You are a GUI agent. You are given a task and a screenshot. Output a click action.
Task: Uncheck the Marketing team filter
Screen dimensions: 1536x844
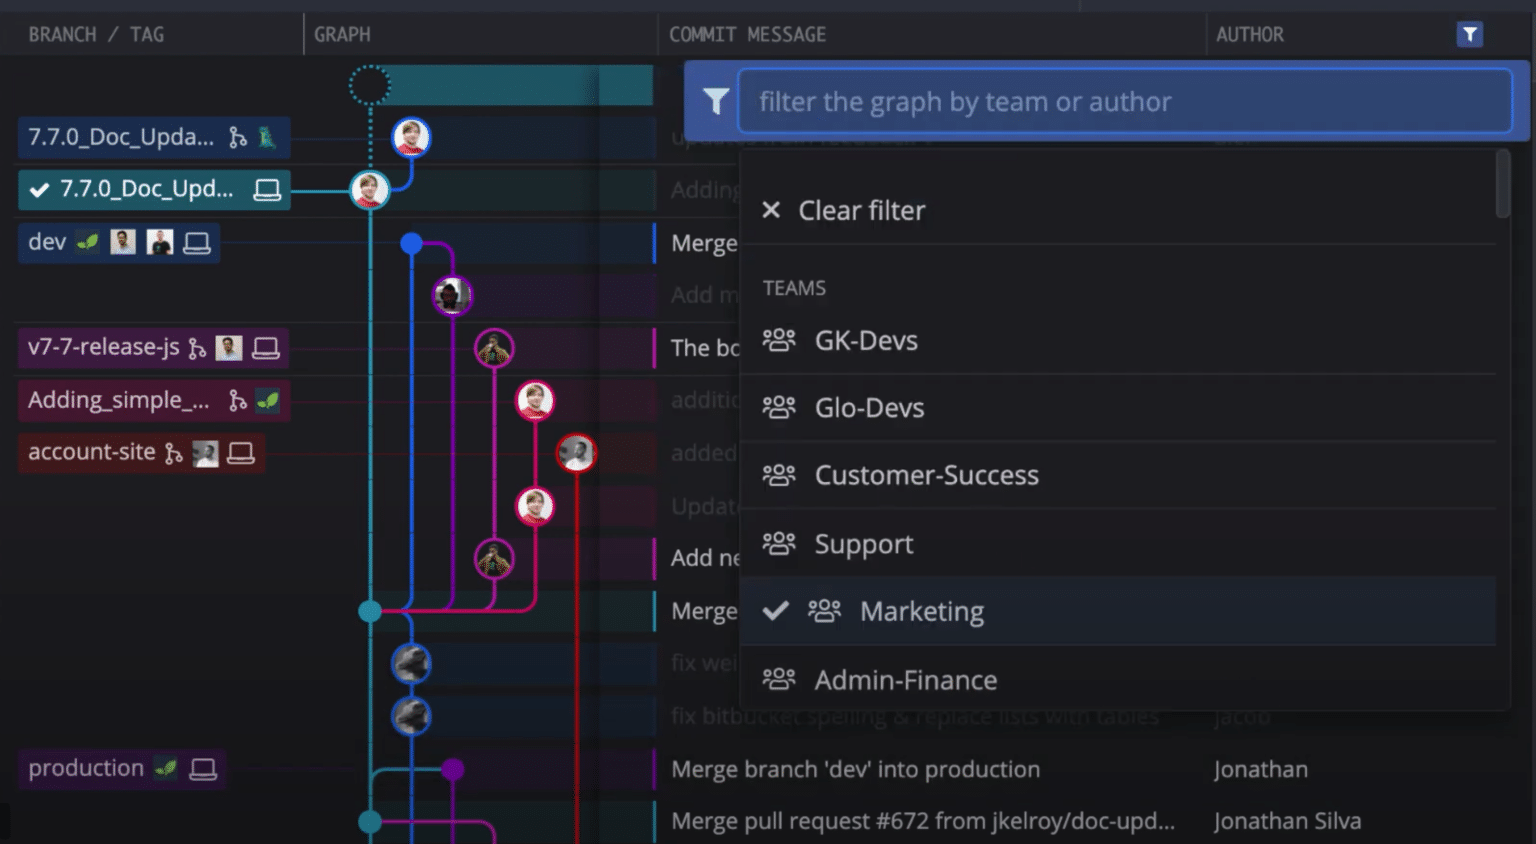tap(920, 611)
